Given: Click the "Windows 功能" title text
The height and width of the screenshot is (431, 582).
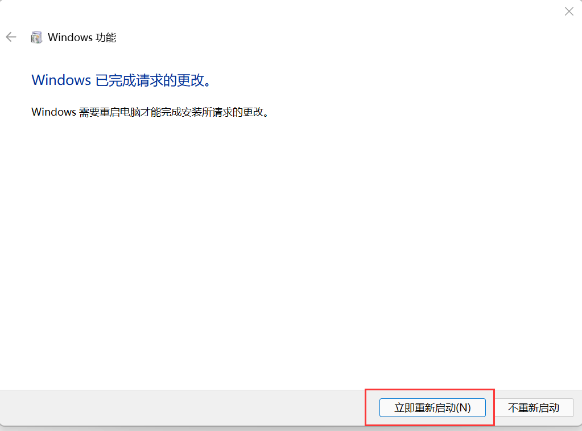Looking at the screenshot, I should (x=82, y=37).
